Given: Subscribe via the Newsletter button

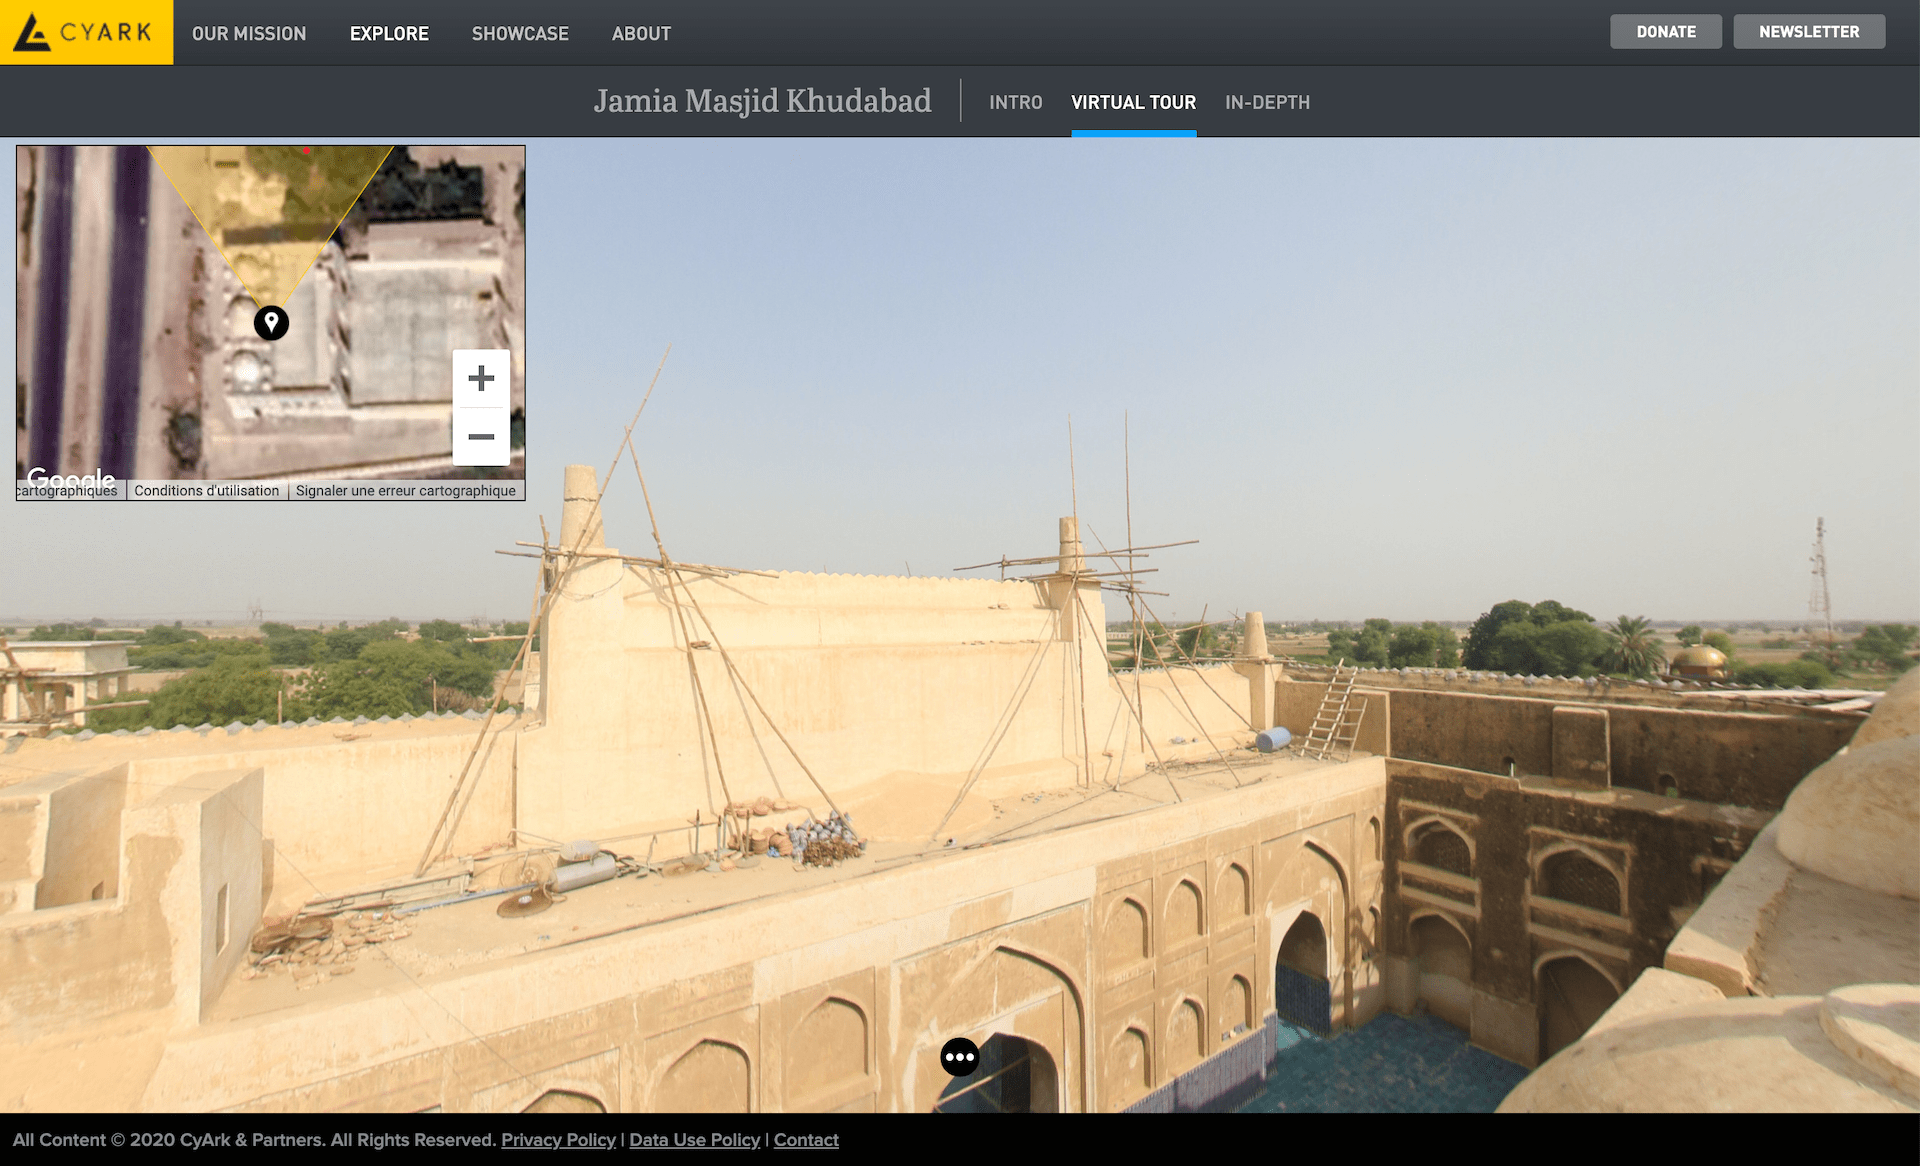Looking at the screenshot, I should point(1809,32).
